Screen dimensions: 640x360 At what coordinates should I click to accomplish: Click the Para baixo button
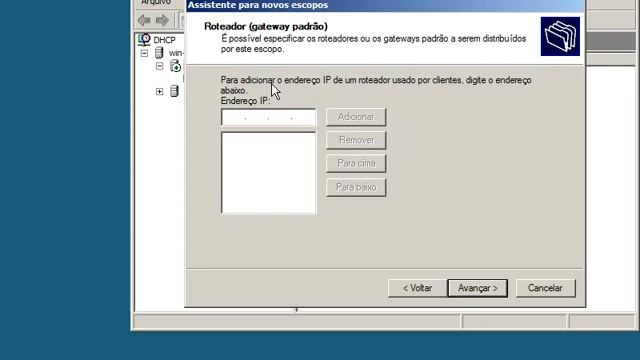356,187
